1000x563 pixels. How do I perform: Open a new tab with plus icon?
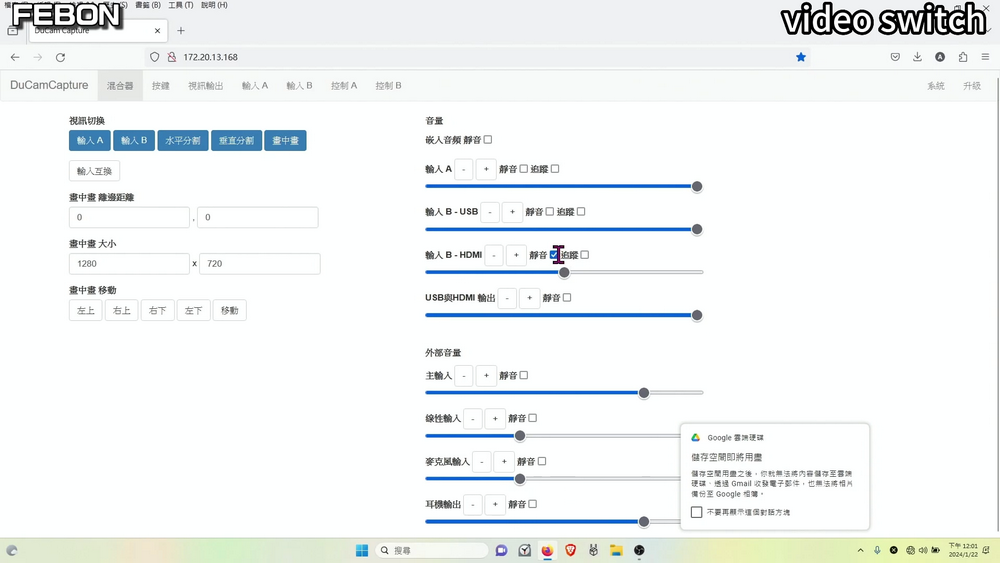coord(180,31)
